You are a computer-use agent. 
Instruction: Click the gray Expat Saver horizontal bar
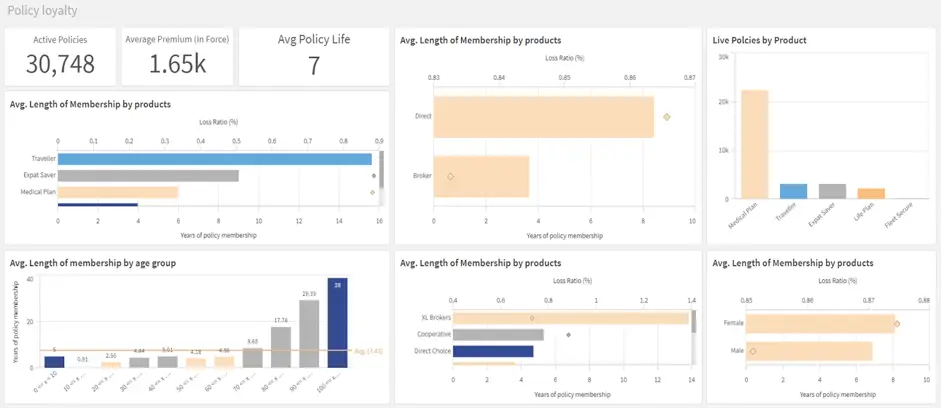click(x=148, y=175)
